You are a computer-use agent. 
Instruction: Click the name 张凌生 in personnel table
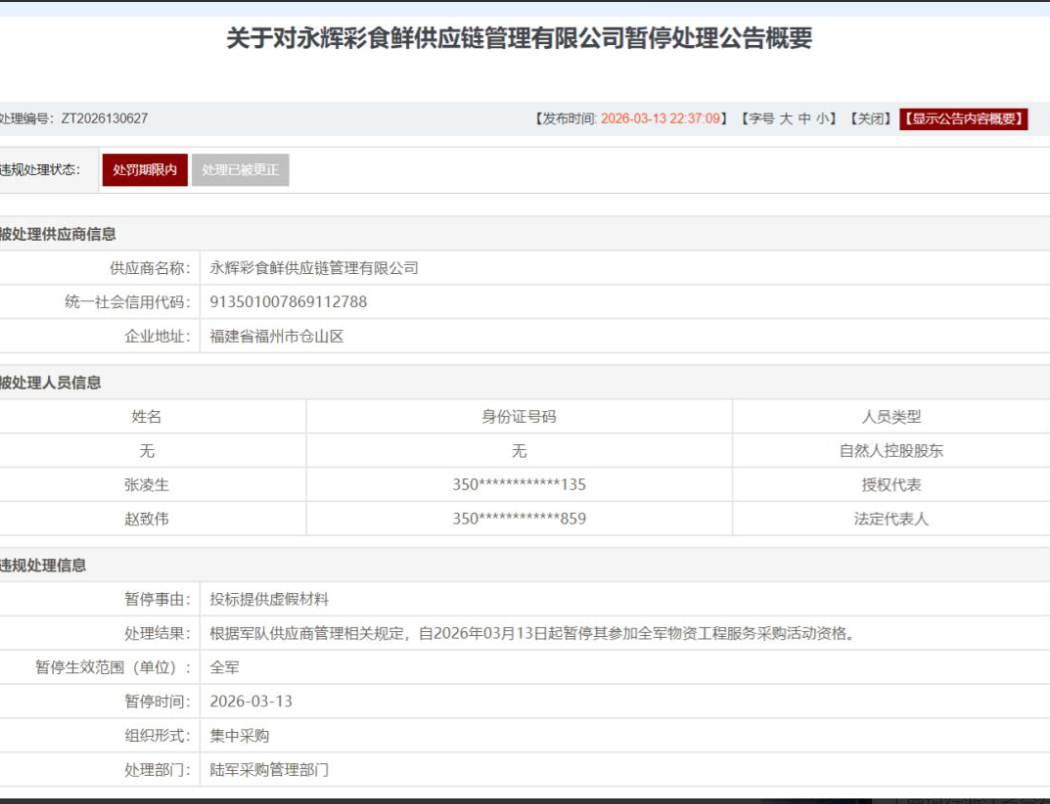pyautogui.click(x=147, y=485)
